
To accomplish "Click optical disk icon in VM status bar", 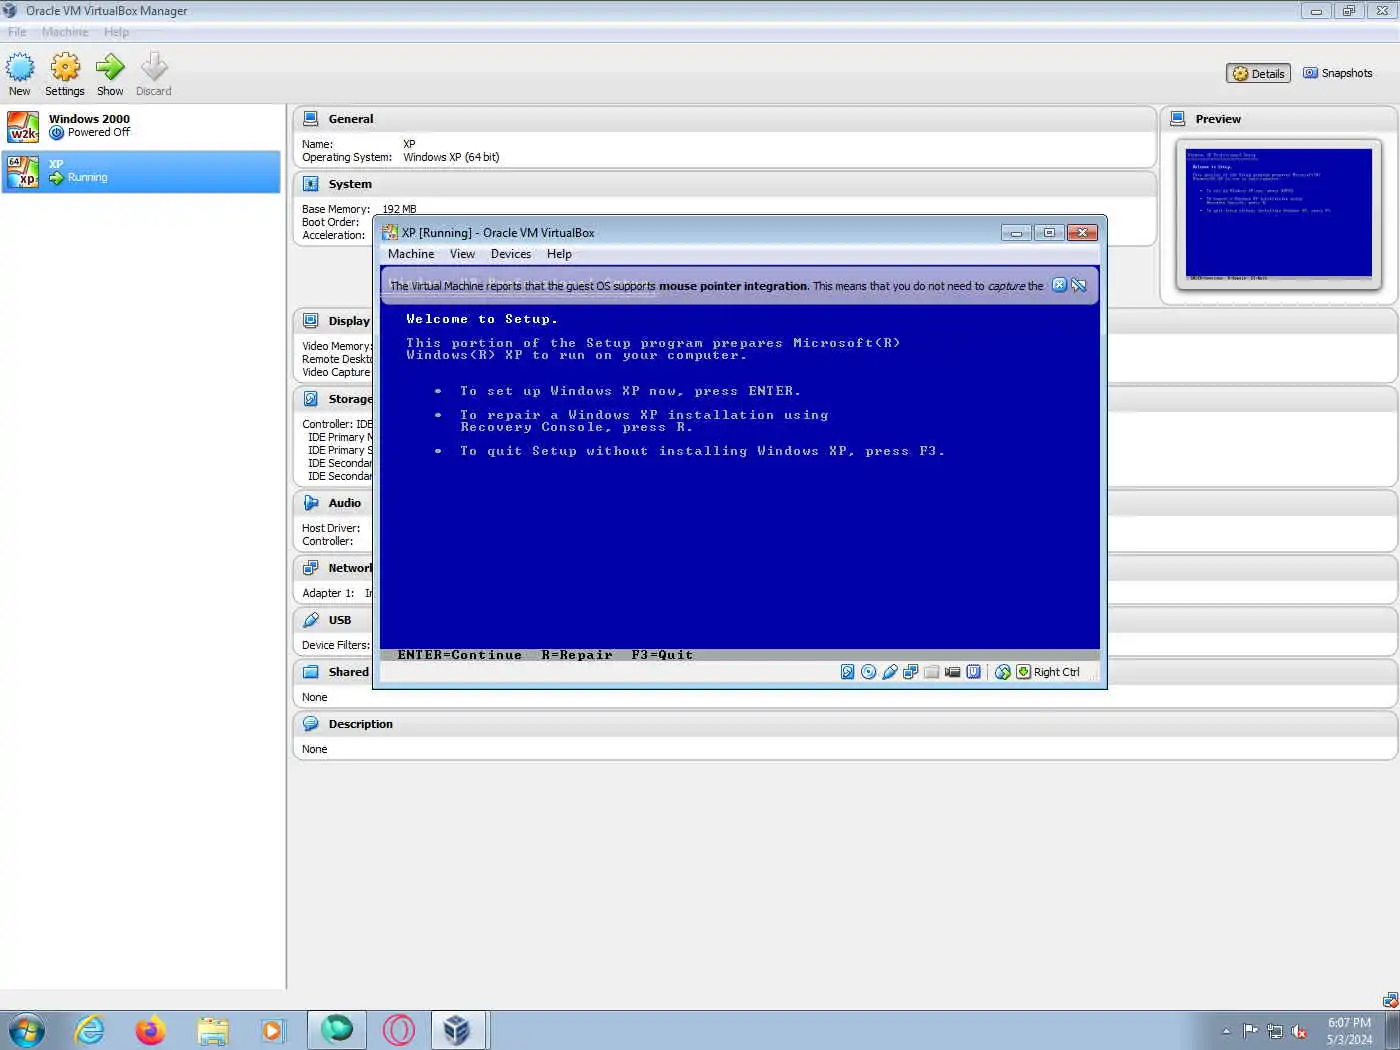I will point(869,672).
